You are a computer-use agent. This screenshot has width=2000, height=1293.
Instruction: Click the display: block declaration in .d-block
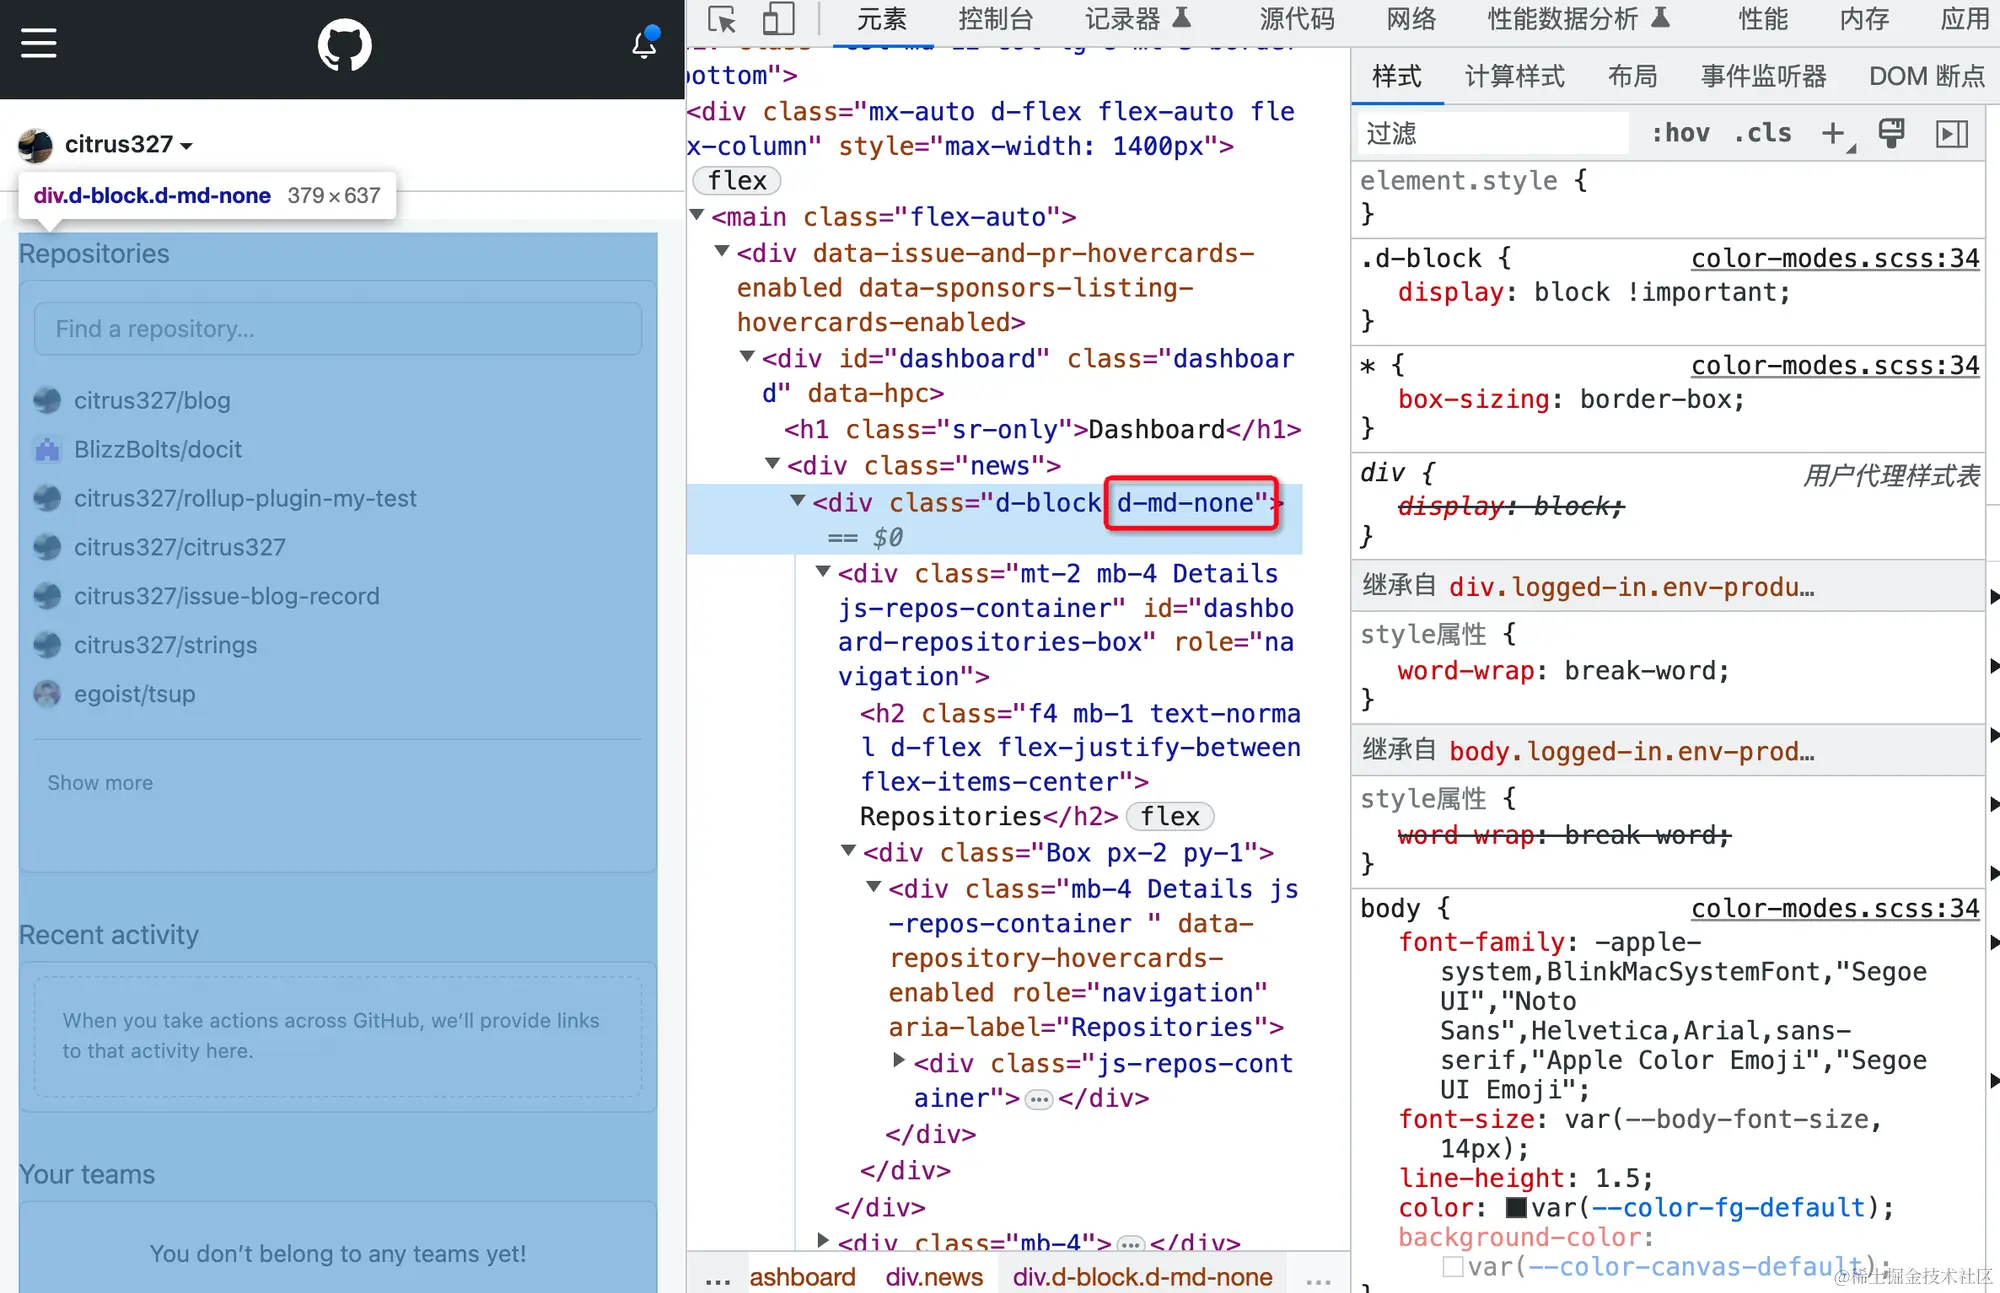click(x=1594, y=293)
